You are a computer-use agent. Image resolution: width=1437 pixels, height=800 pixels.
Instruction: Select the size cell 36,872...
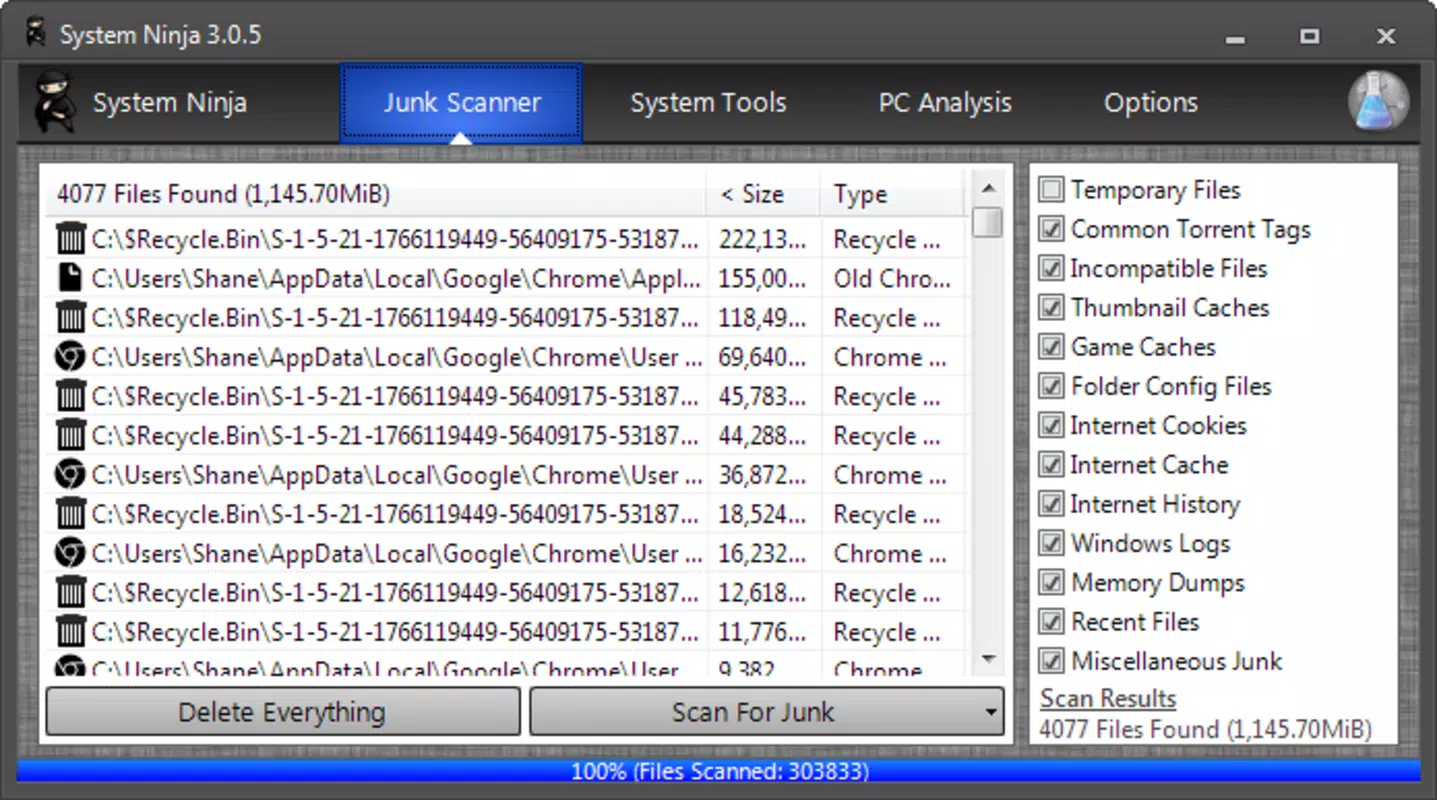pos(763,475)
